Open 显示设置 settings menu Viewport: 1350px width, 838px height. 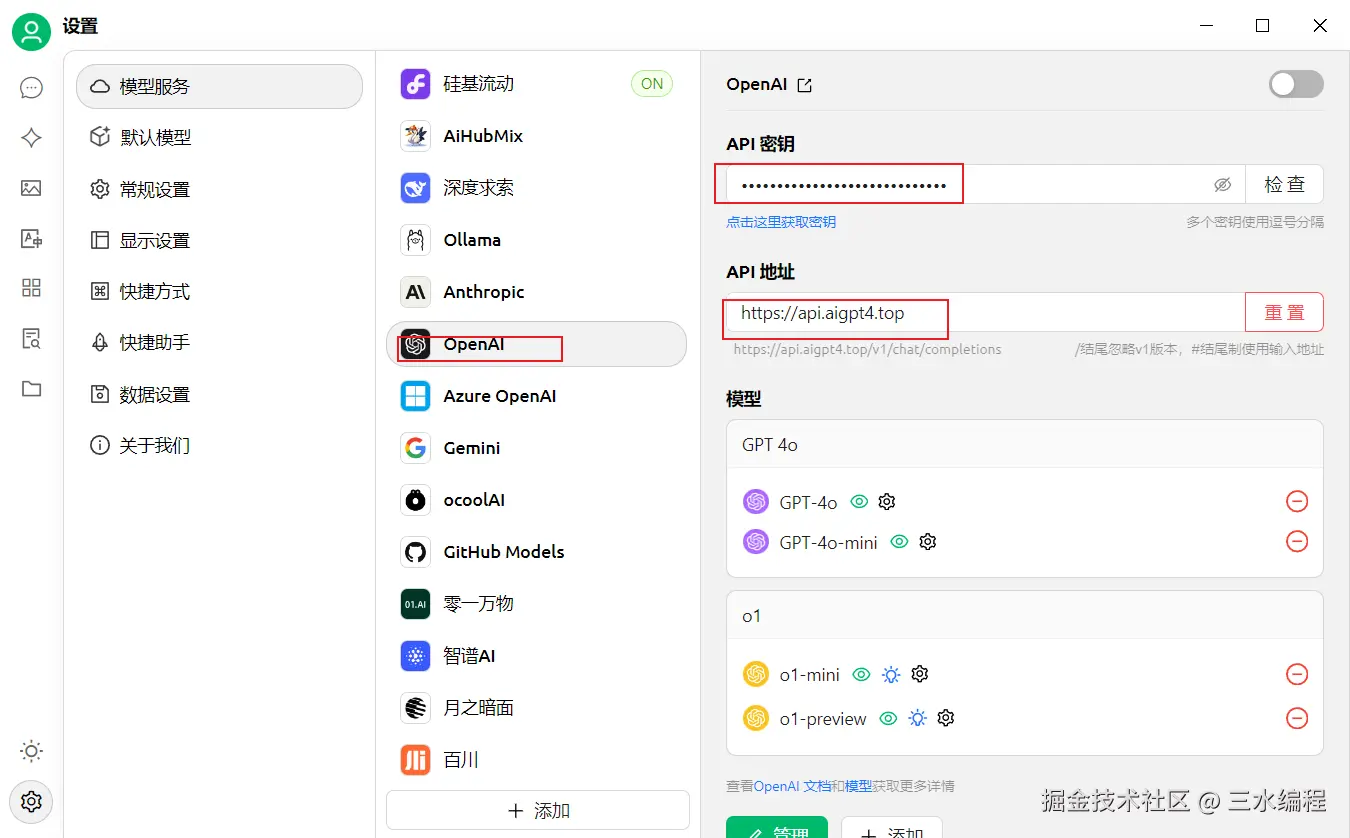pyautogui.click(x=219, y=240)
